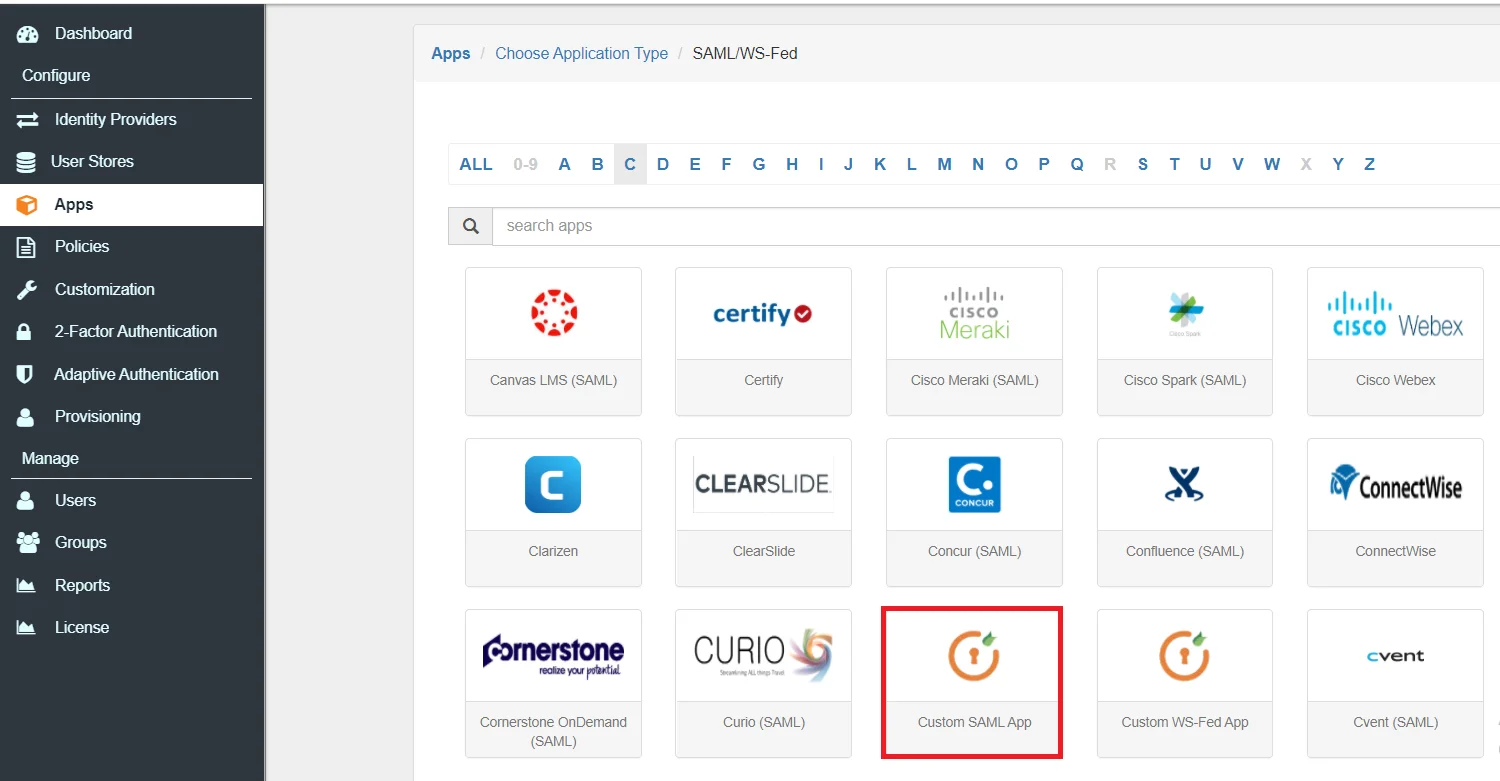Filter apps by letter A
The image size is (1500, 781).
[564, 165]
